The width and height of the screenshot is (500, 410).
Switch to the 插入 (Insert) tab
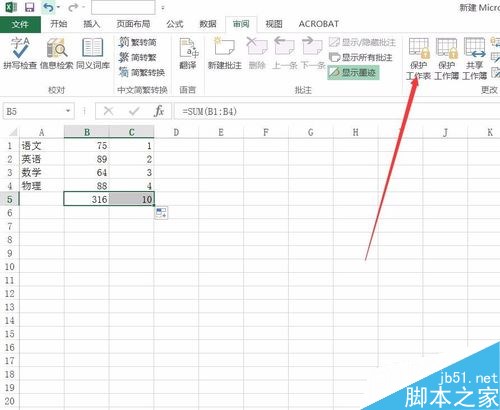pos(92,24)
